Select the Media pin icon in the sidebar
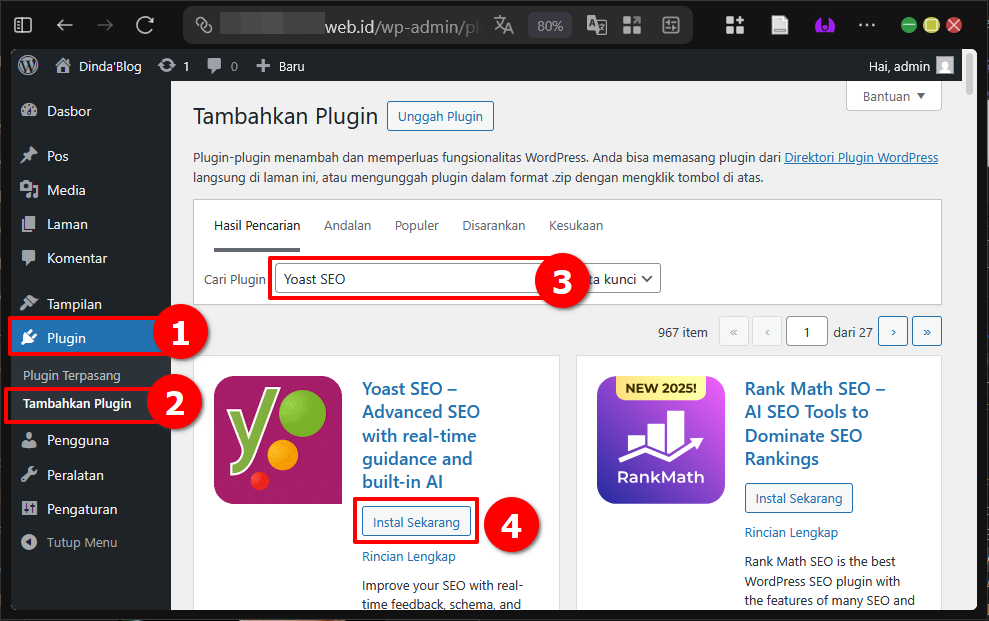The width and height of the screenshot is (989, 621). coord(29,190)
